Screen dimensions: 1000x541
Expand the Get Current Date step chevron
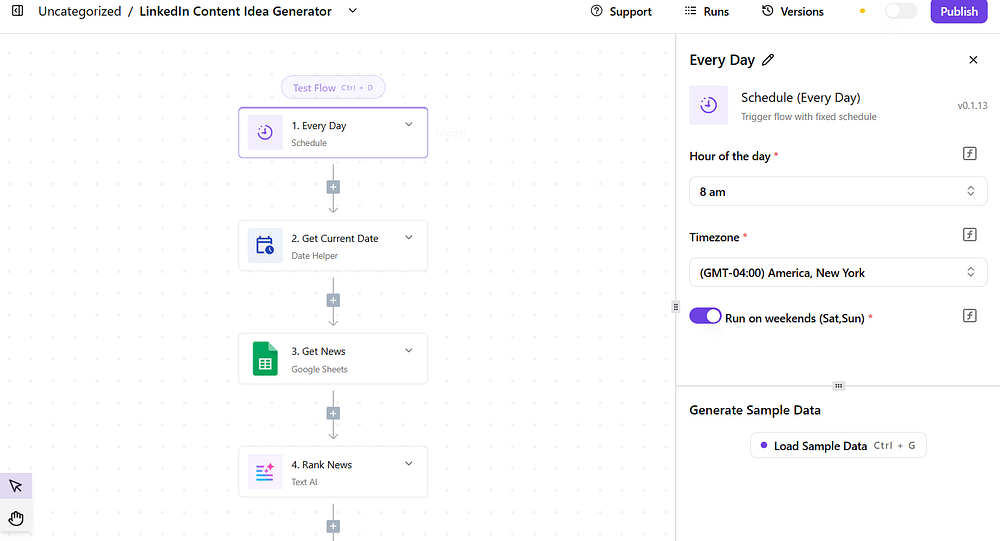pyautogui.click(x=408, y=238)
